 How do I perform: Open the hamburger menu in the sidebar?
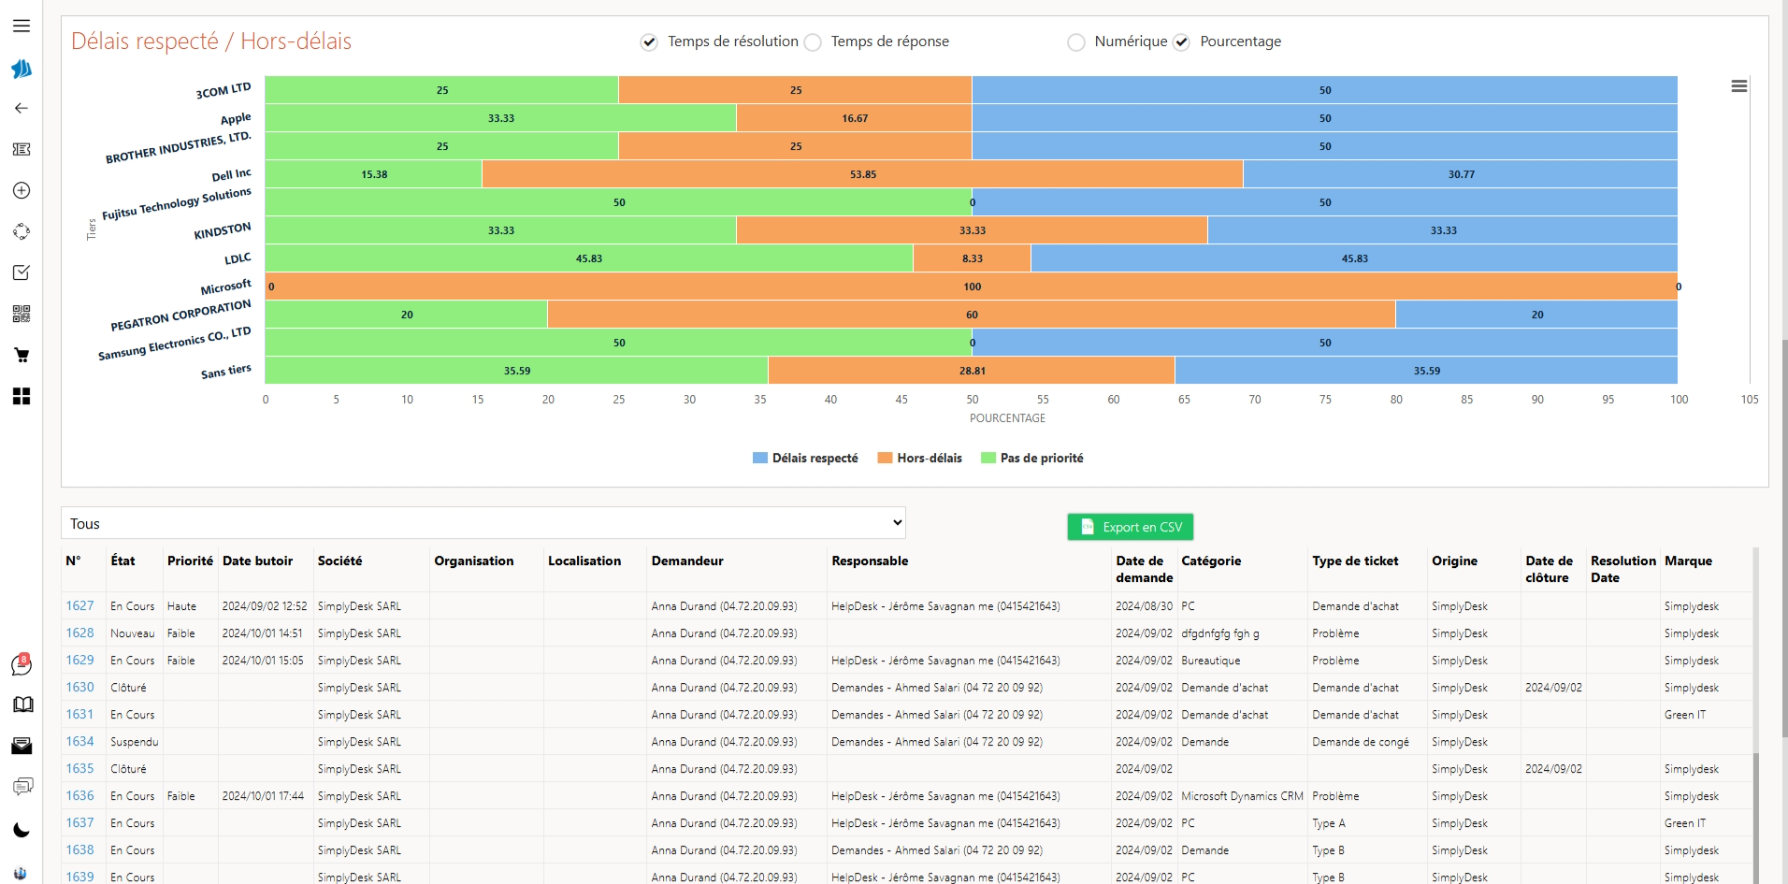click(21, 26)
